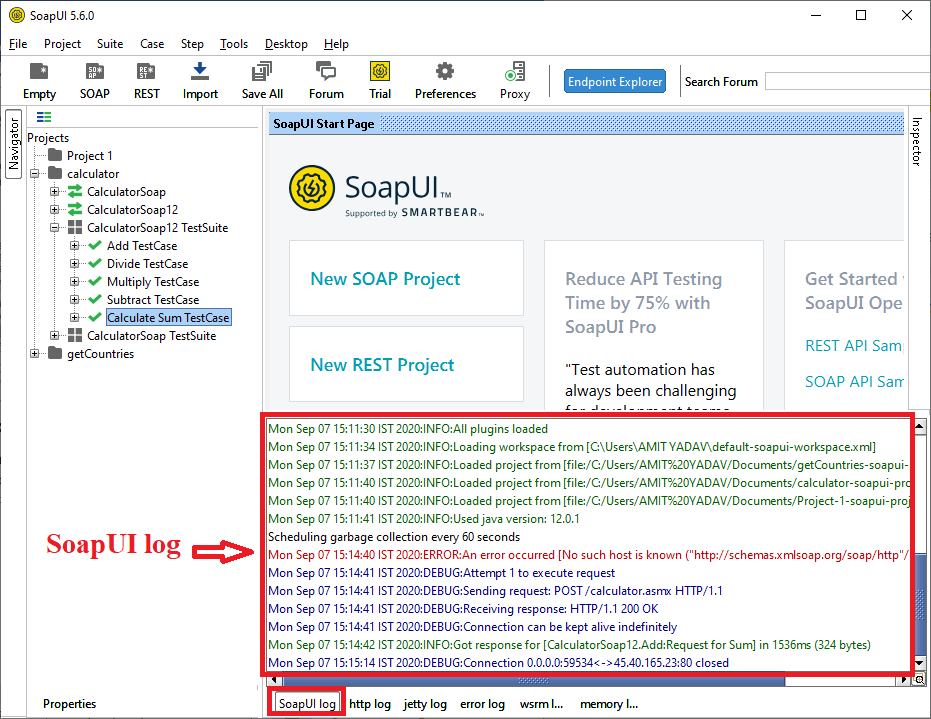Expand the CalculatorSoap12 interface node
The height and width of the screenshot is (719, 931).
[55, 210]
